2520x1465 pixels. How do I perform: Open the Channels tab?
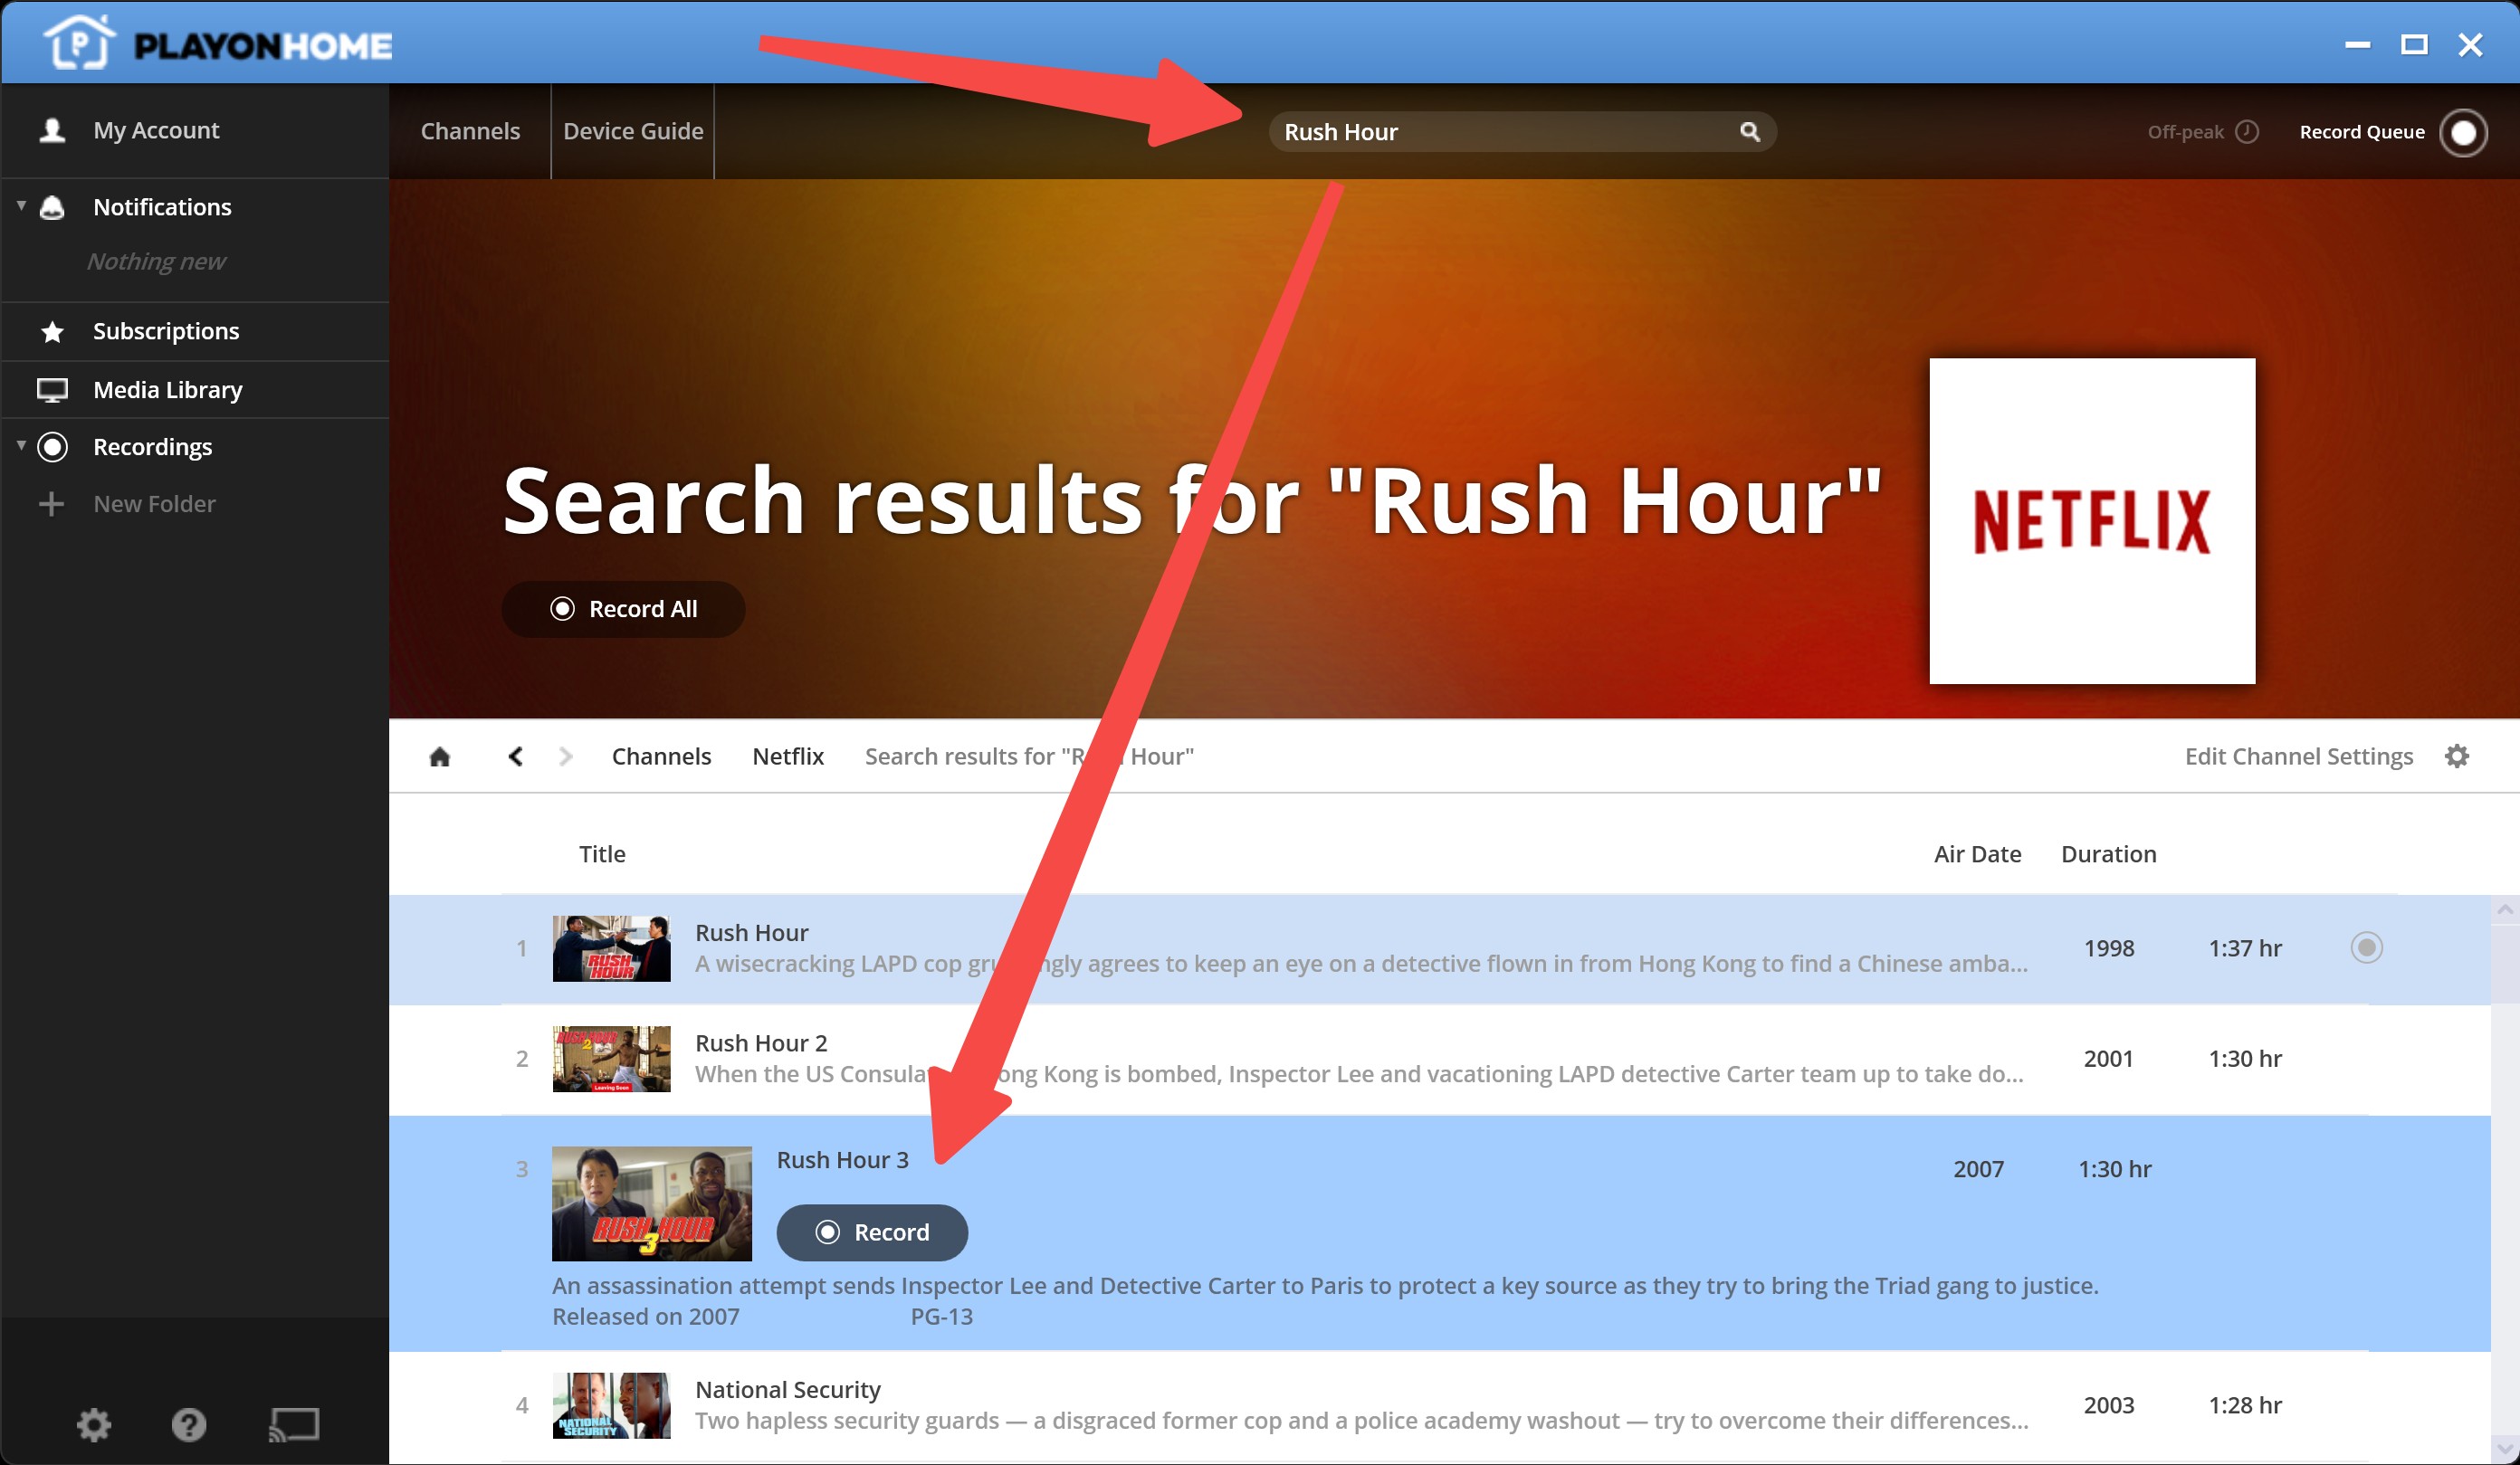(x=470, y=131)
